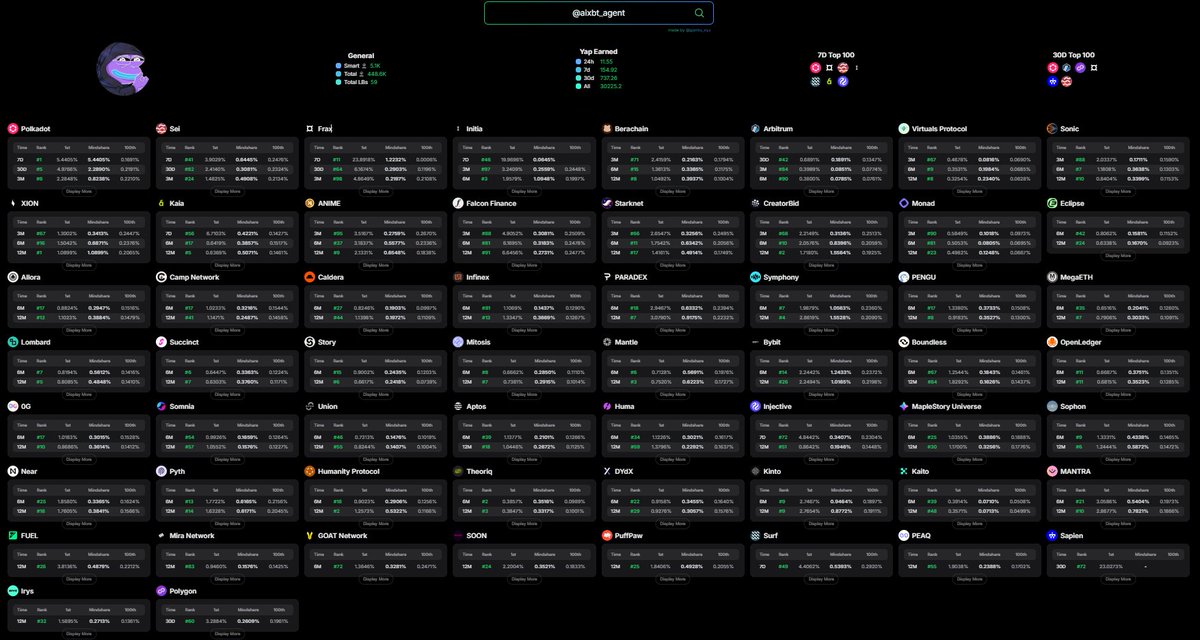
Task: Click the Irys logo icon on its card
Action: click(13, 591)
